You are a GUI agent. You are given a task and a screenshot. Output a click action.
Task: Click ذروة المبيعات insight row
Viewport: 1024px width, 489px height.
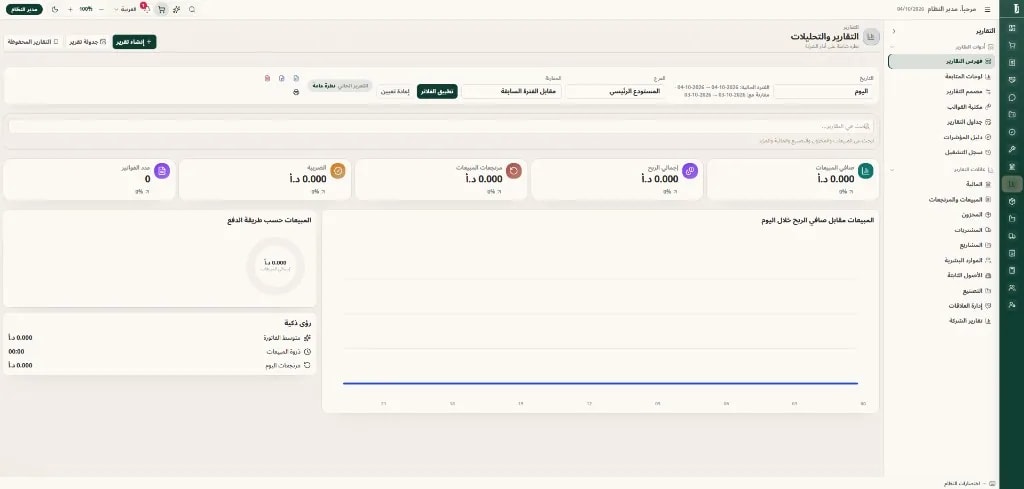(x=160, y=351)
